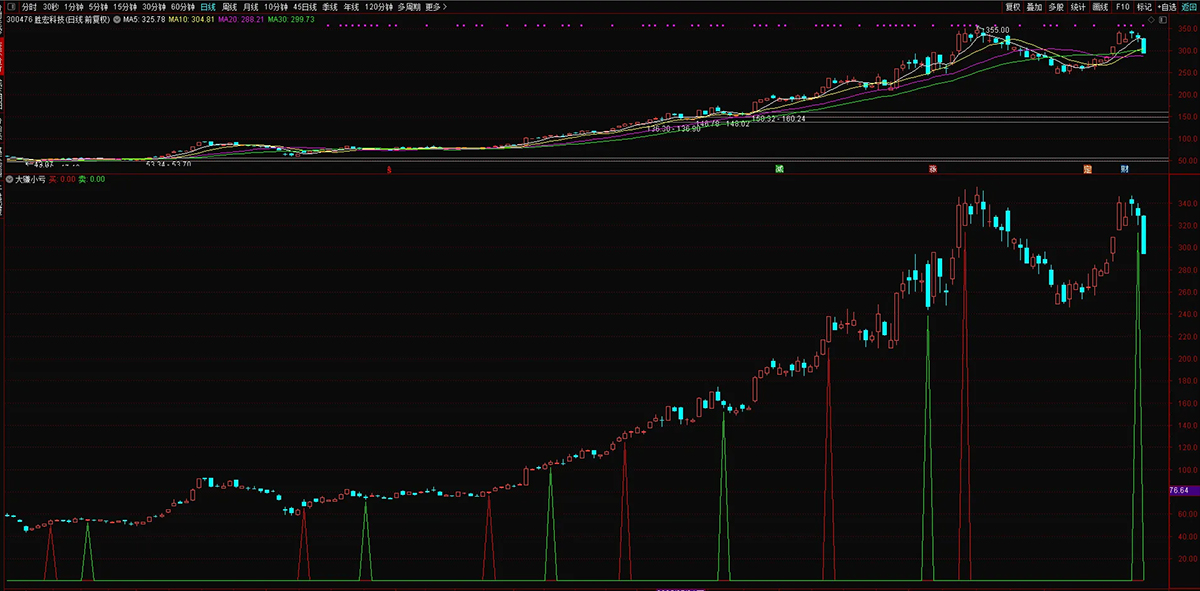Click the 355.00 high price label
The height and width of the screenshot is (591, 1200).
997,30
